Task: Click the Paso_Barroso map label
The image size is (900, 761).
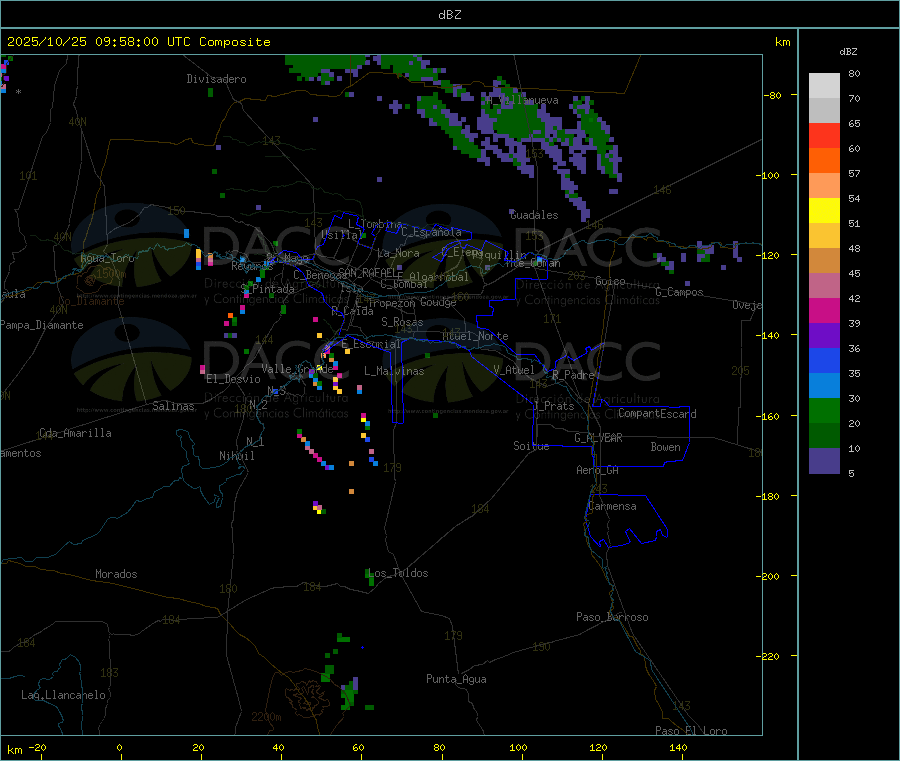Action: click(612, 618)
